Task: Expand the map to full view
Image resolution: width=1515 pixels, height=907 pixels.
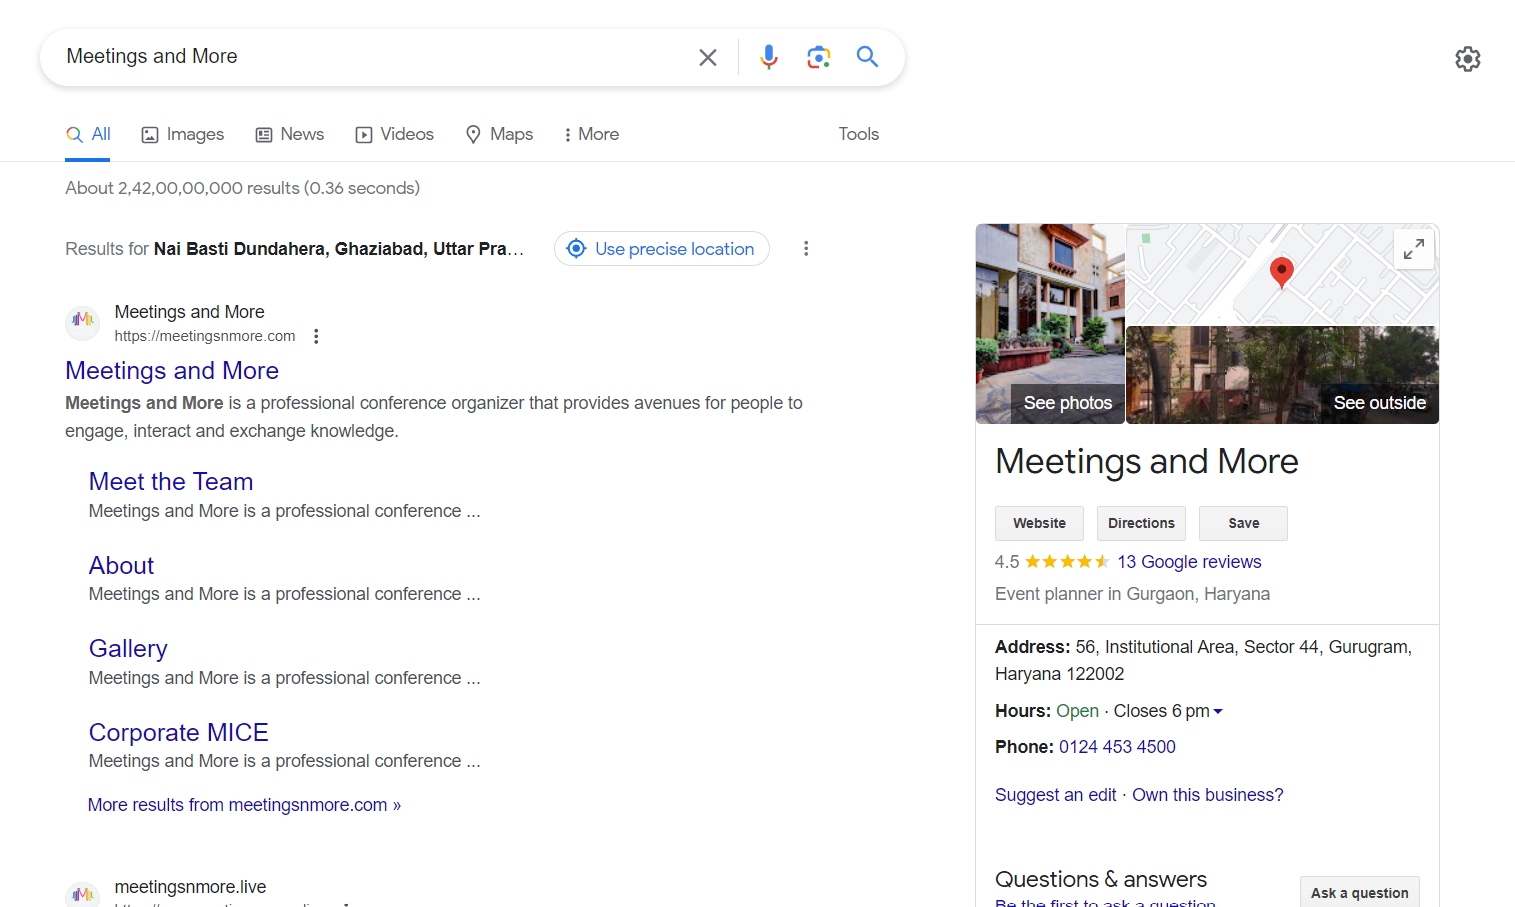Action: (x=1413, y=249)
